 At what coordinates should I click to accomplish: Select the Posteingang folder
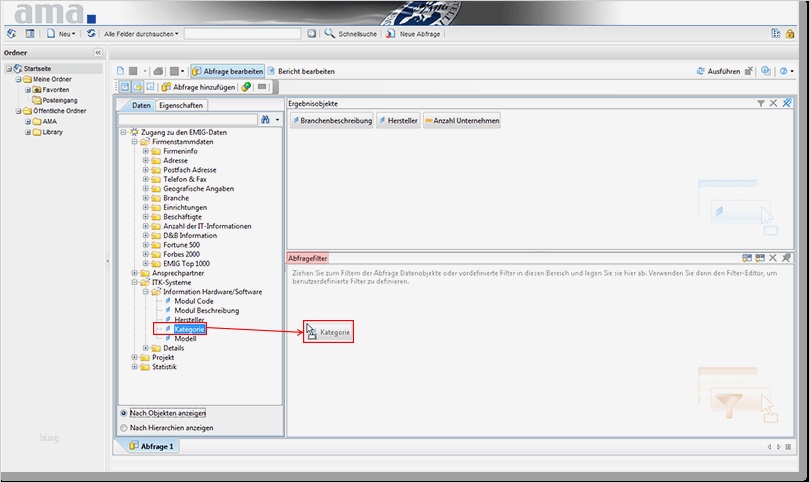(59, 100)
